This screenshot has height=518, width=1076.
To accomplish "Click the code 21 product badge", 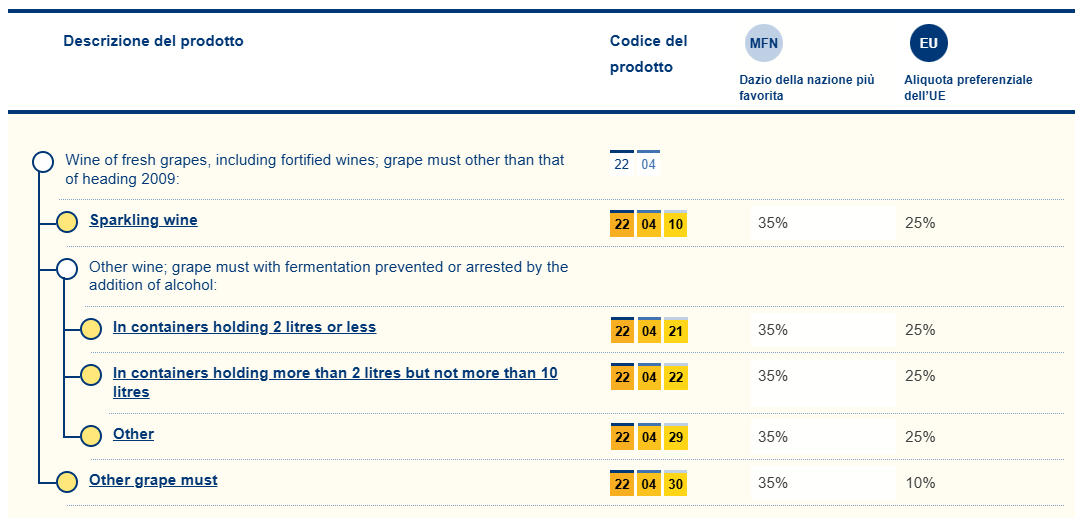I will pos(675,331).
